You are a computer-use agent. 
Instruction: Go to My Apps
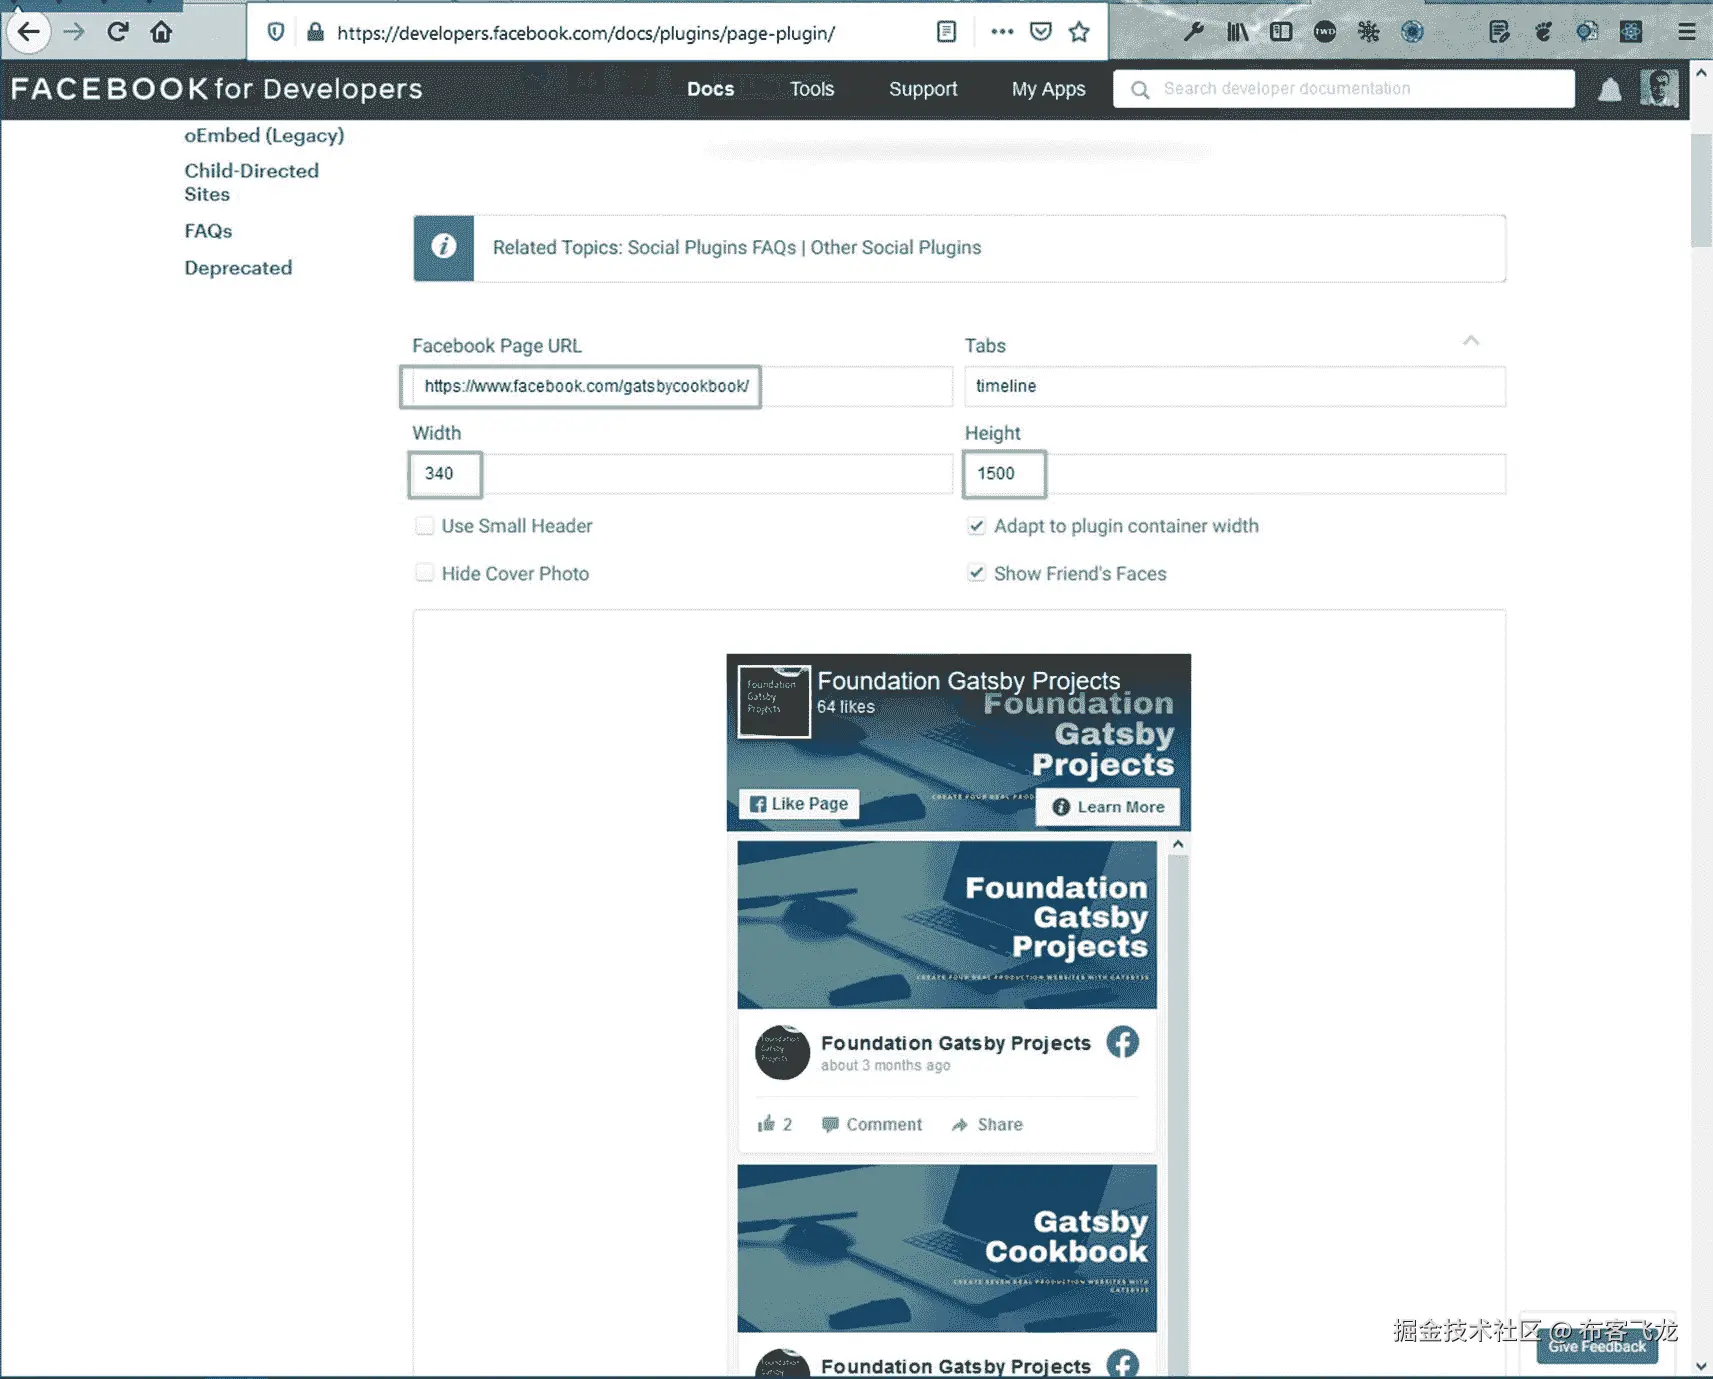coord(1048,89)
